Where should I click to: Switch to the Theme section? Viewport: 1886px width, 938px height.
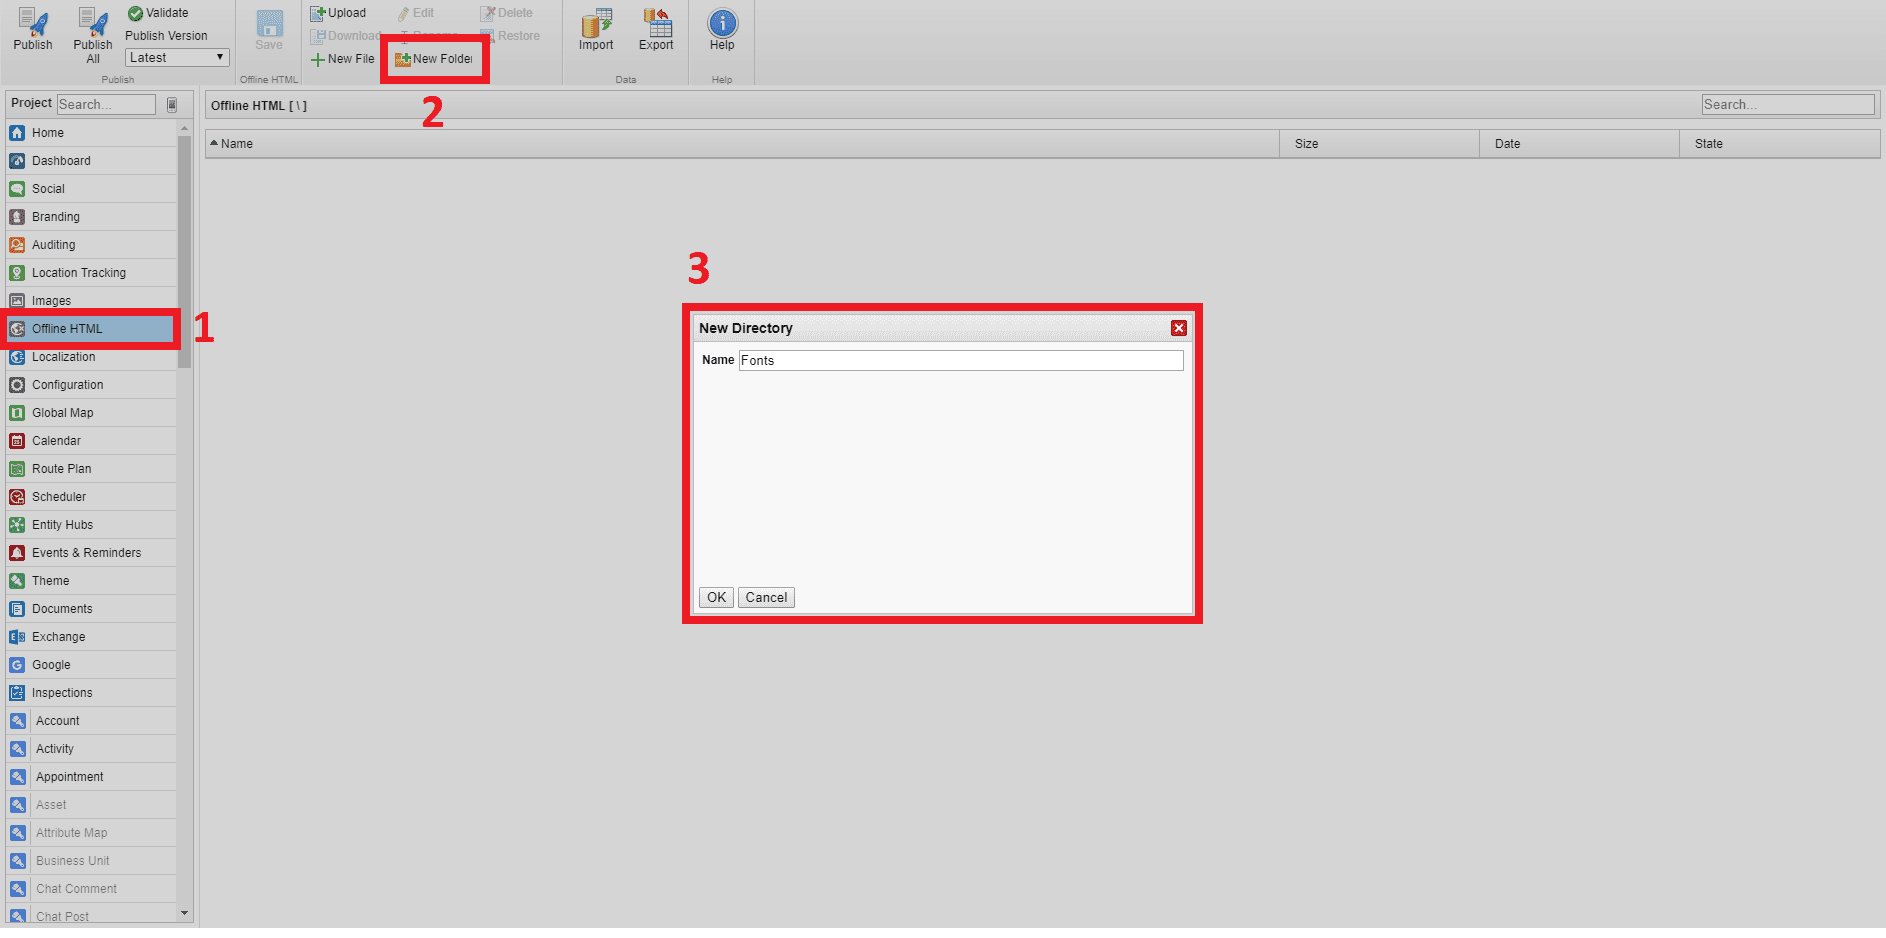[51, 580]
